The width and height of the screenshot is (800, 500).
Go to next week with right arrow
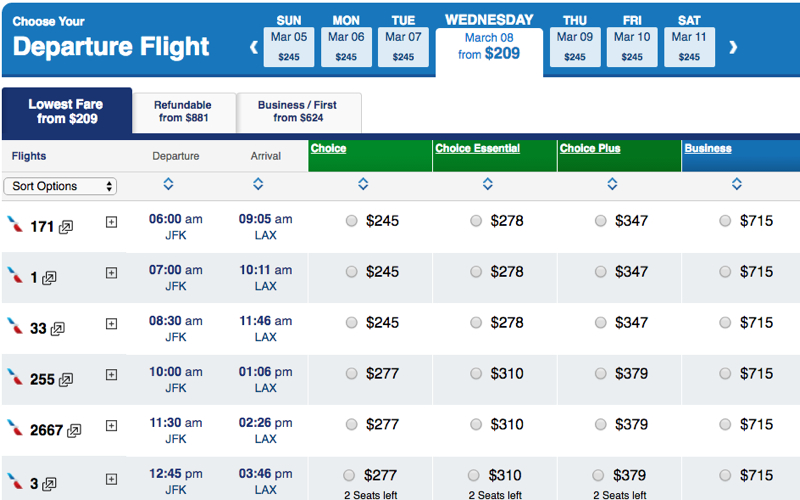tap(733, 47)
